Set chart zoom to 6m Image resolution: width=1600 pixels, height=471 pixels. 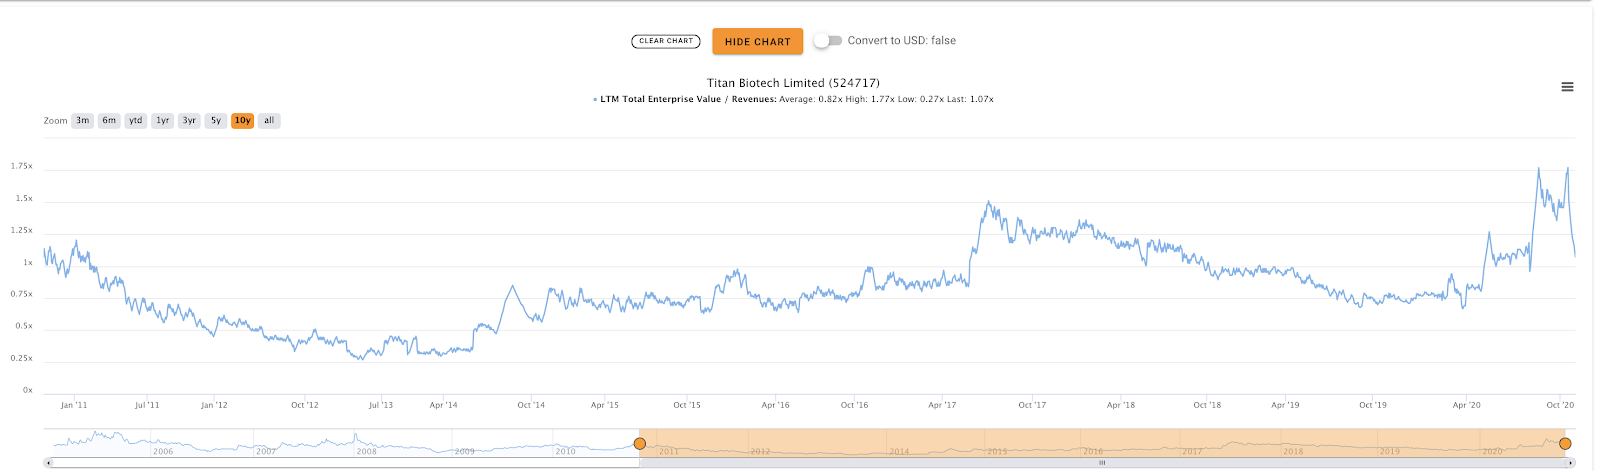coord(109,121)
